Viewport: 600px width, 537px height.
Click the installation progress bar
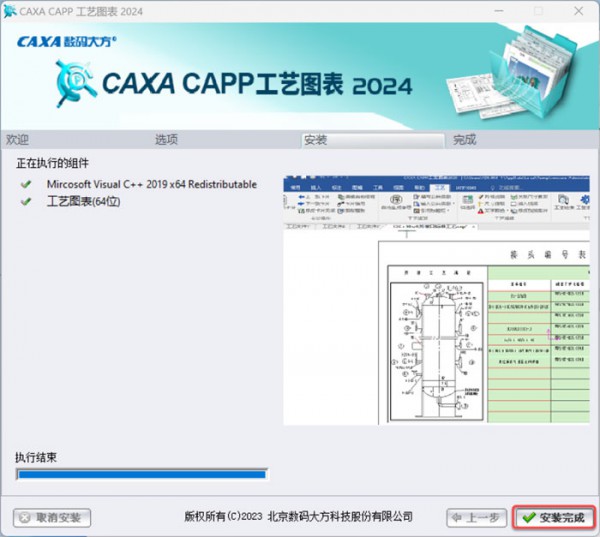142,474
